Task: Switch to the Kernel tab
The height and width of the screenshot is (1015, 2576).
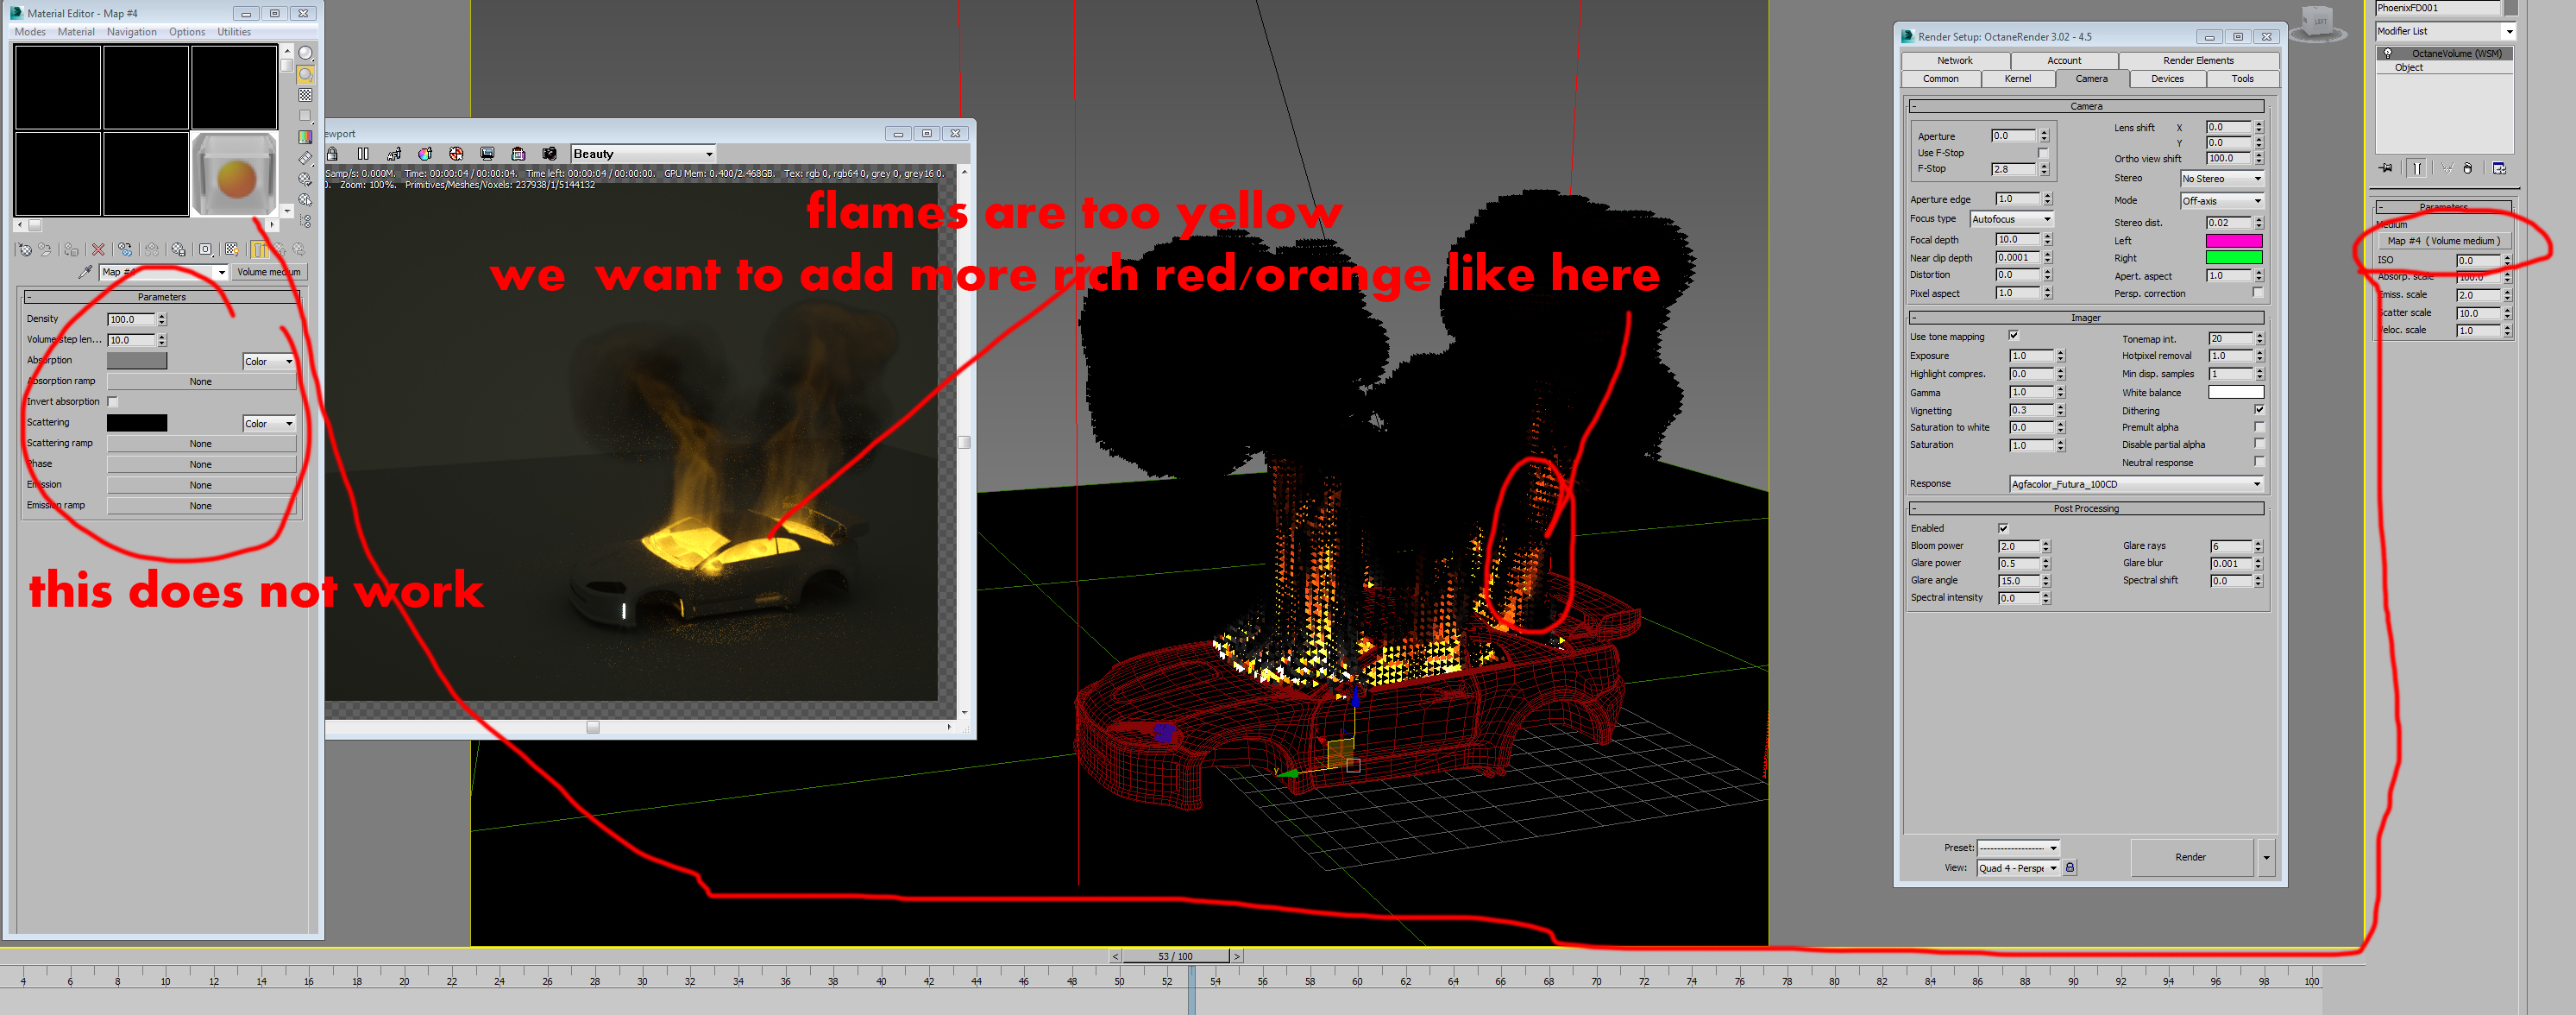Action: 2017,79
